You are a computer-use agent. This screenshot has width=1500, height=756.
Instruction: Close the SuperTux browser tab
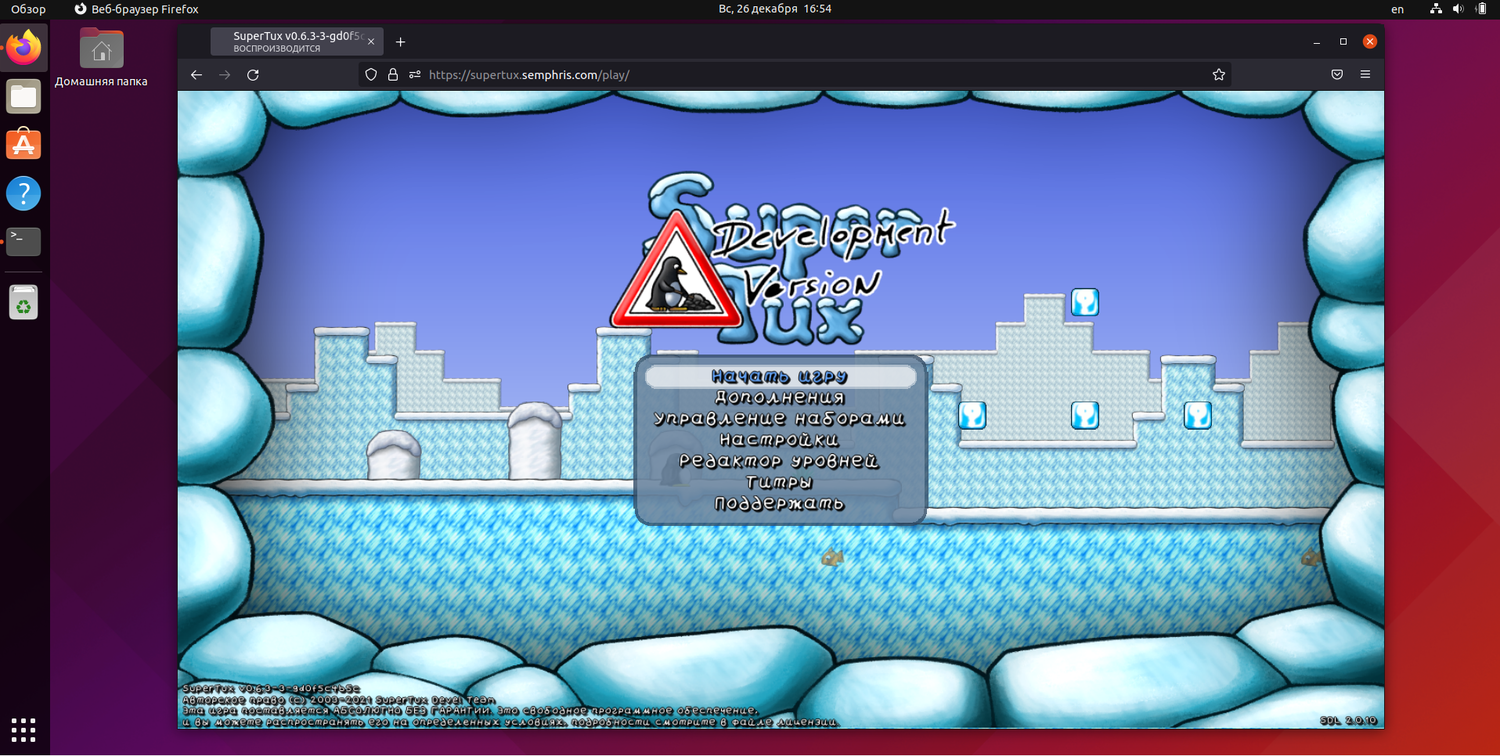point(371,42)
